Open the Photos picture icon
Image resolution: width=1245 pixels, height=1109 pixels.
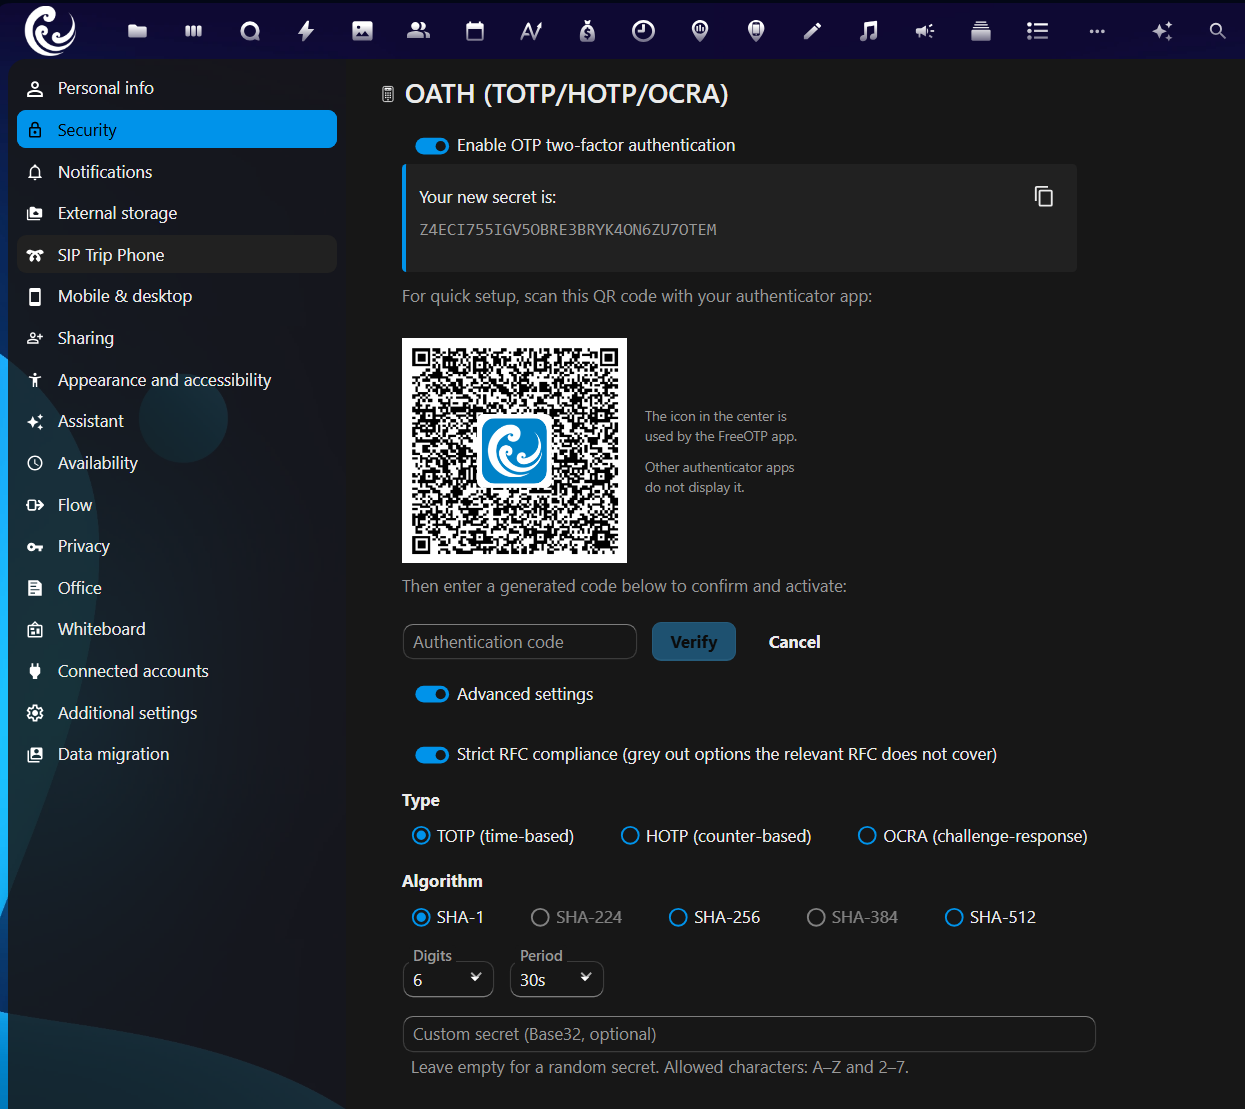click(362, 31)
